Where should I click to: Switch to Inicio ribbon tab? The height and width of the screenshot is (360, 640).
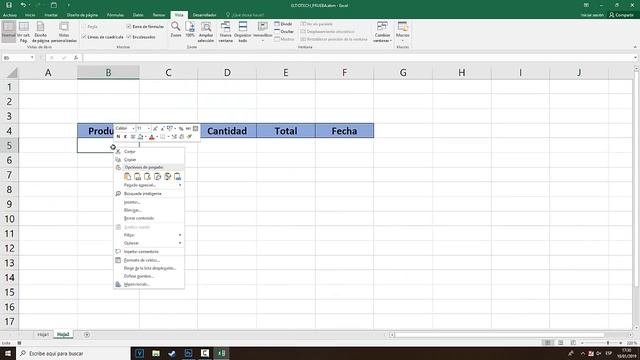coord(30,15)
